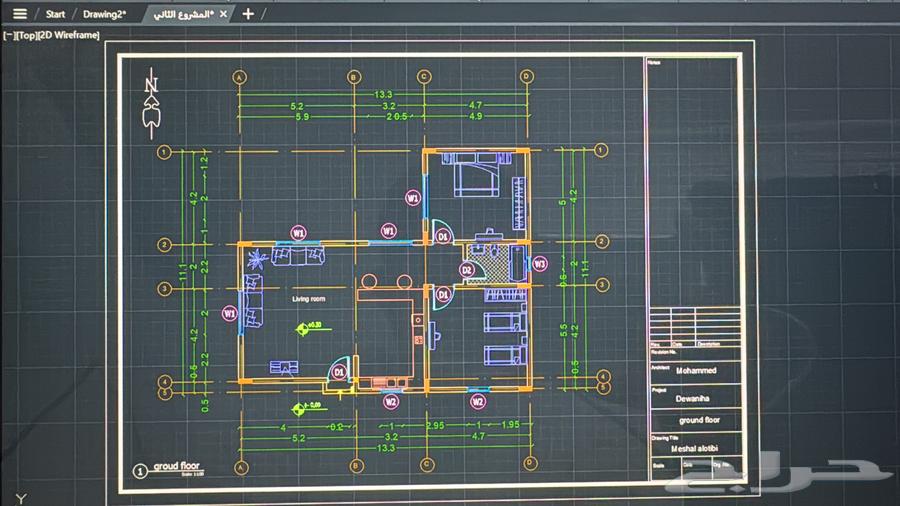Create a new drawing with plus button
Screen dimensions: 900x506
248,14
